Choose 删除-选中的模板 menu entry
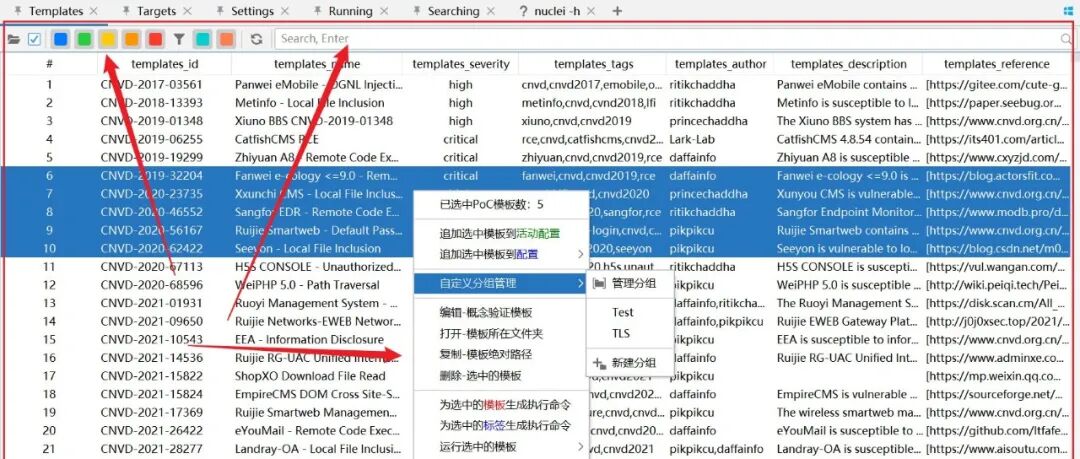Viewport: 1080px width, 459px height. (x=501, y=376)
